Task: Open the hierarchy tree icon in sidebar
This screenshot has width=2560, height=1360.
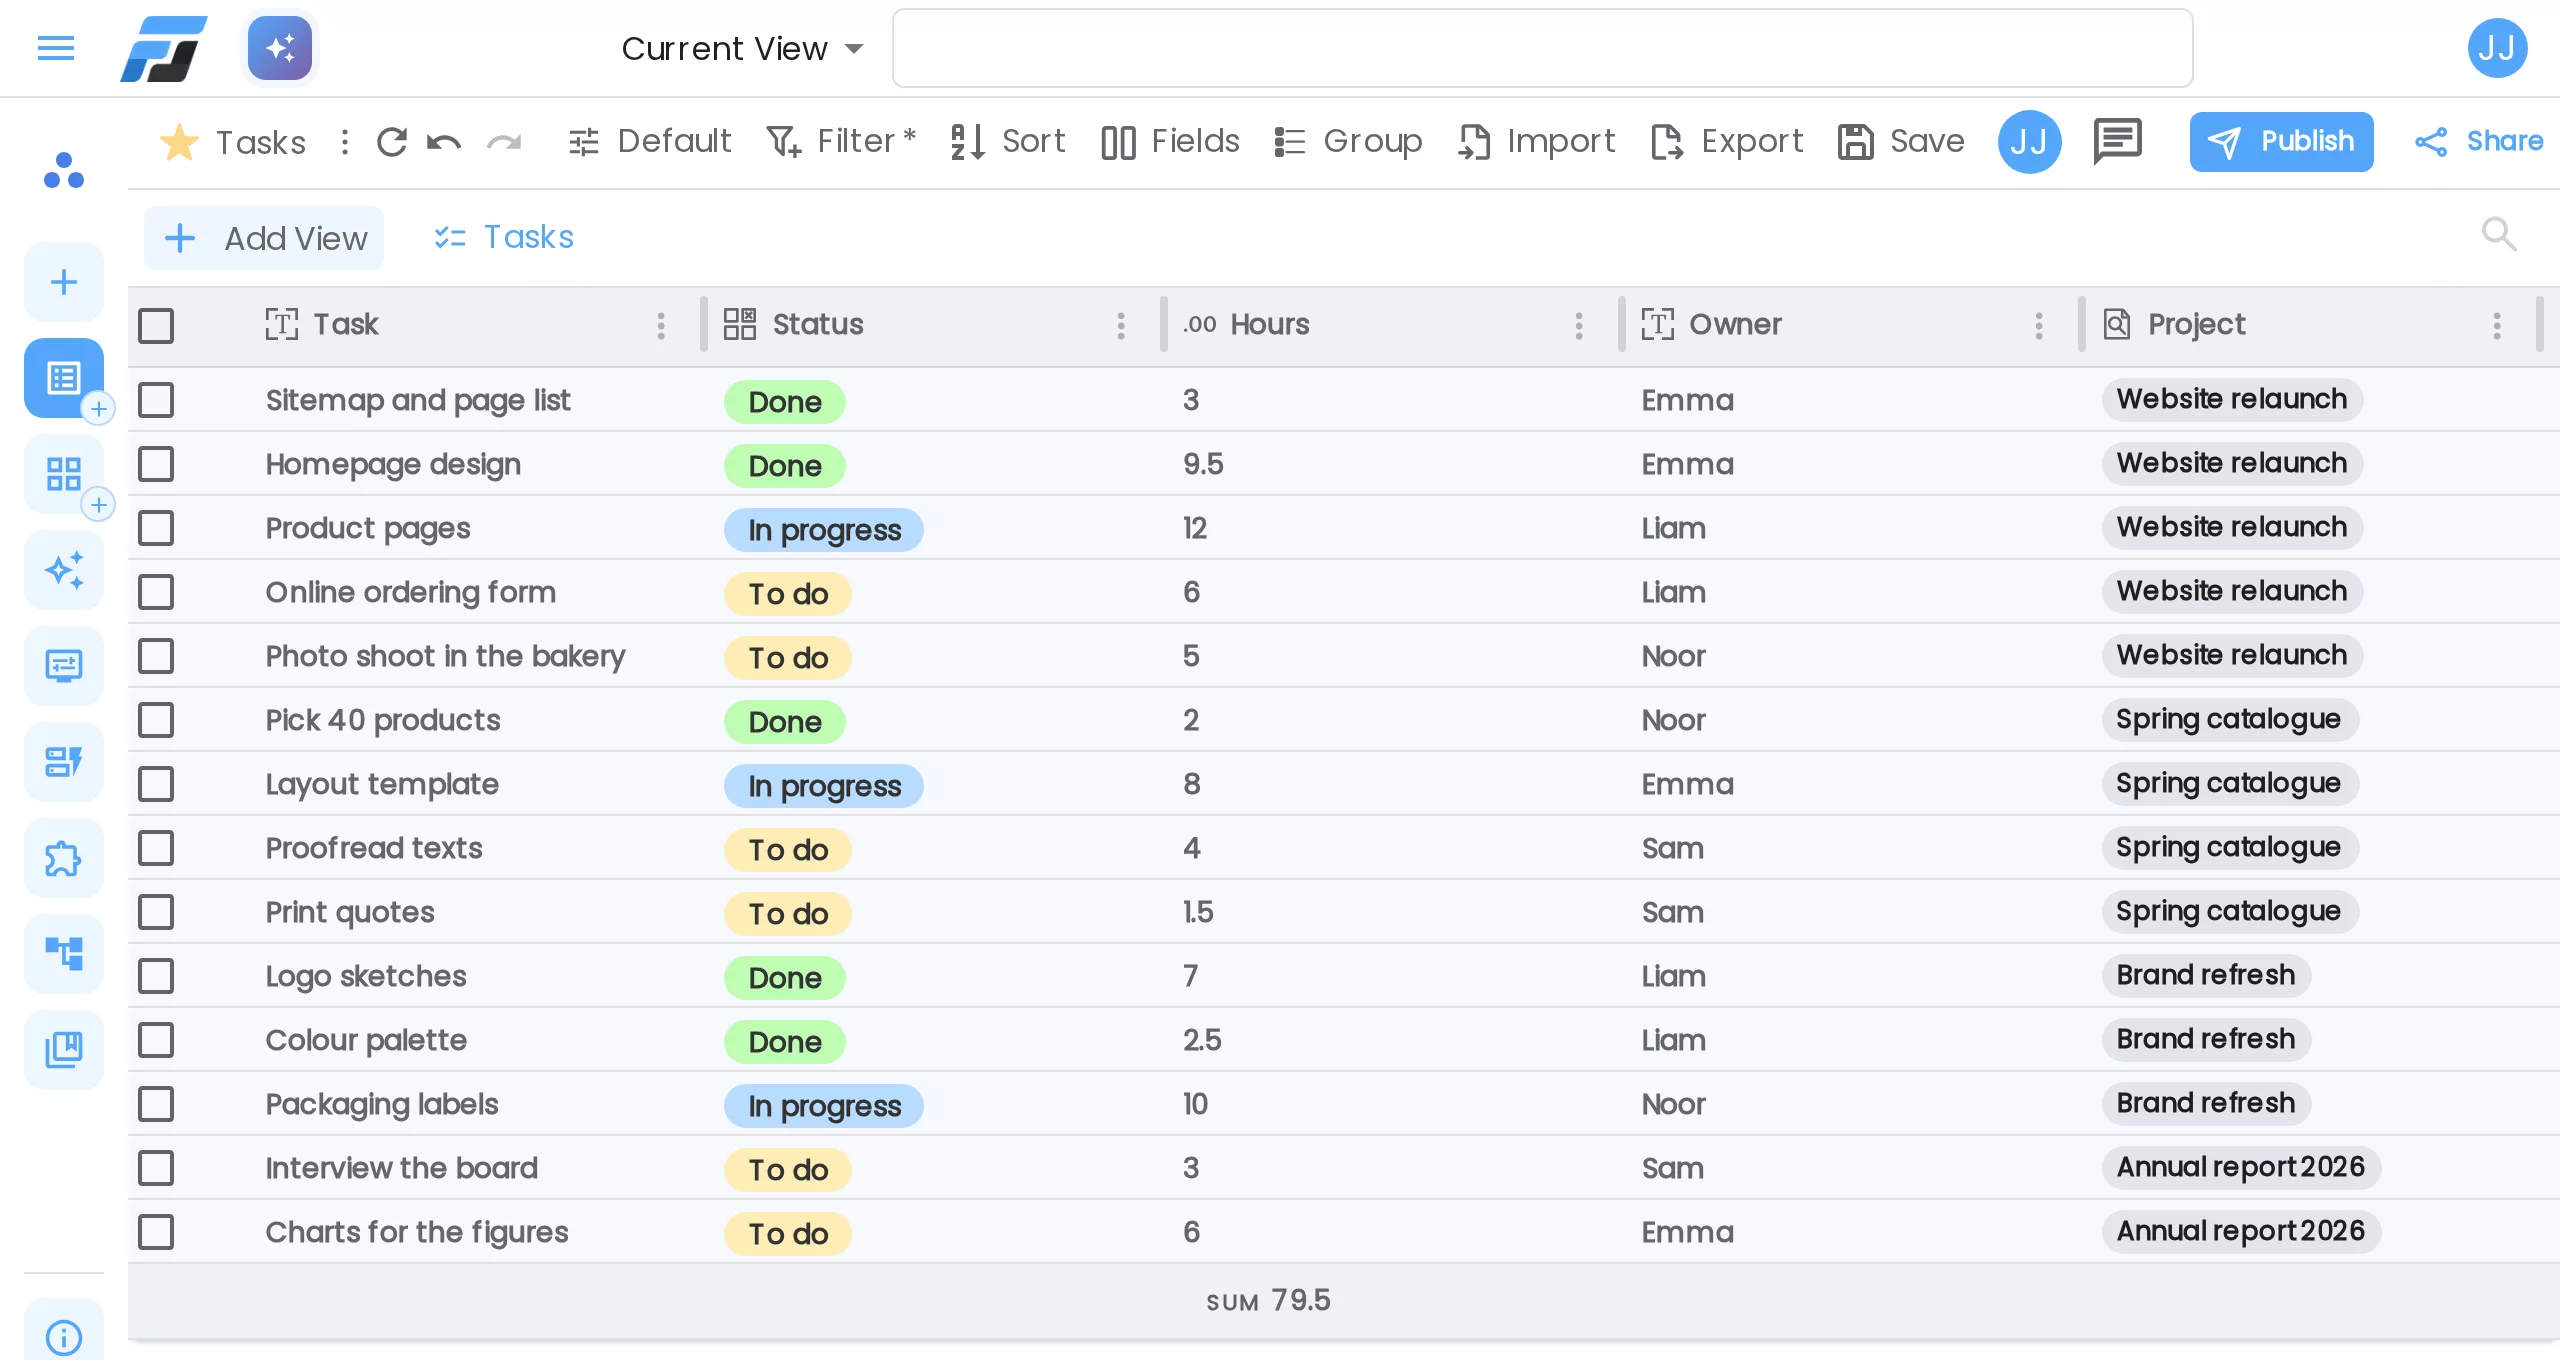Action: tap(64, 954)
